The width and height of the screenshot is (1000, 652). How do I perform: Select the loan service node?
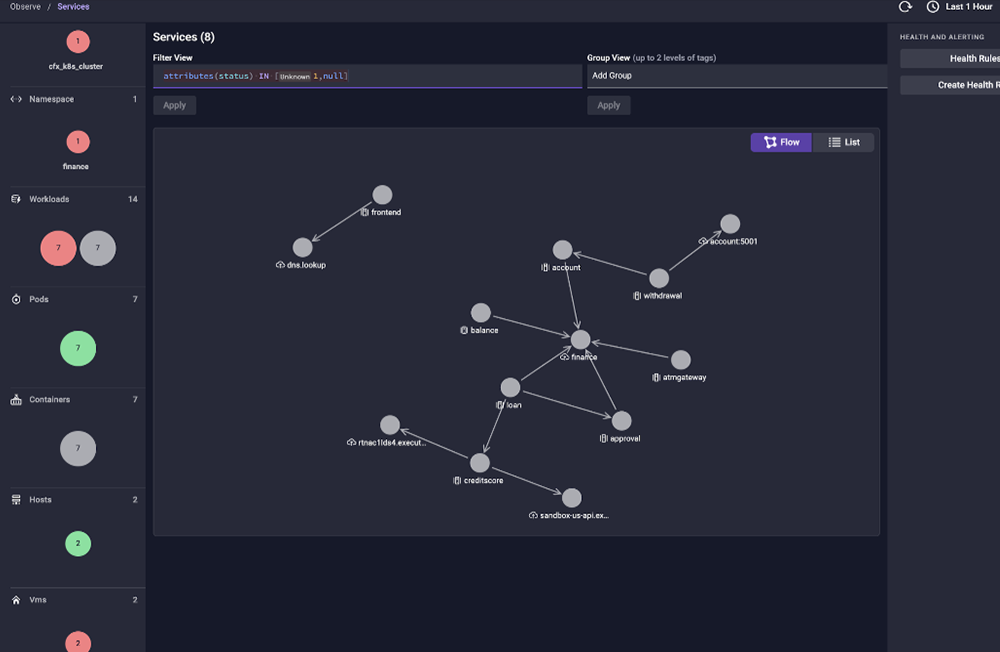pos(510,387)
